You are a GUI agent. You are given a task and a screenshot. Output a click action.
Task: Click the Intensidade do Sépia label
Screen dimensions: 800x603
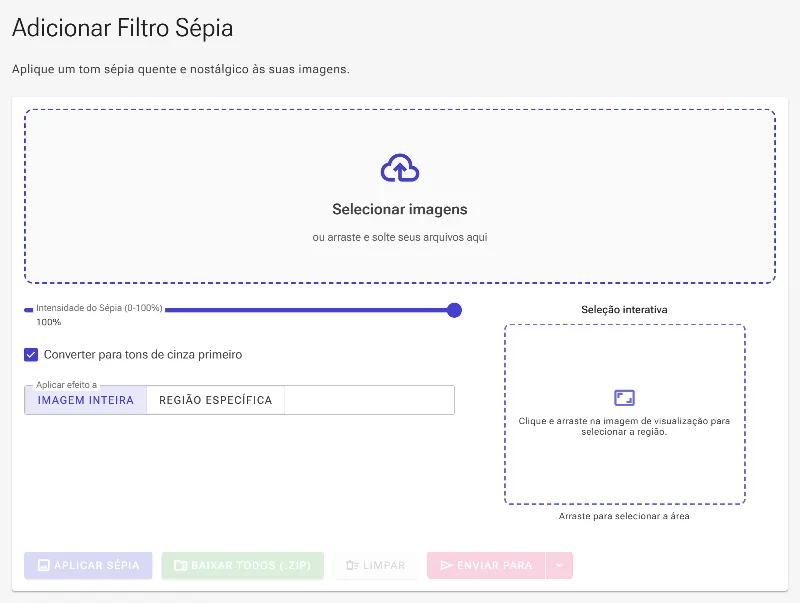(99, 308)
